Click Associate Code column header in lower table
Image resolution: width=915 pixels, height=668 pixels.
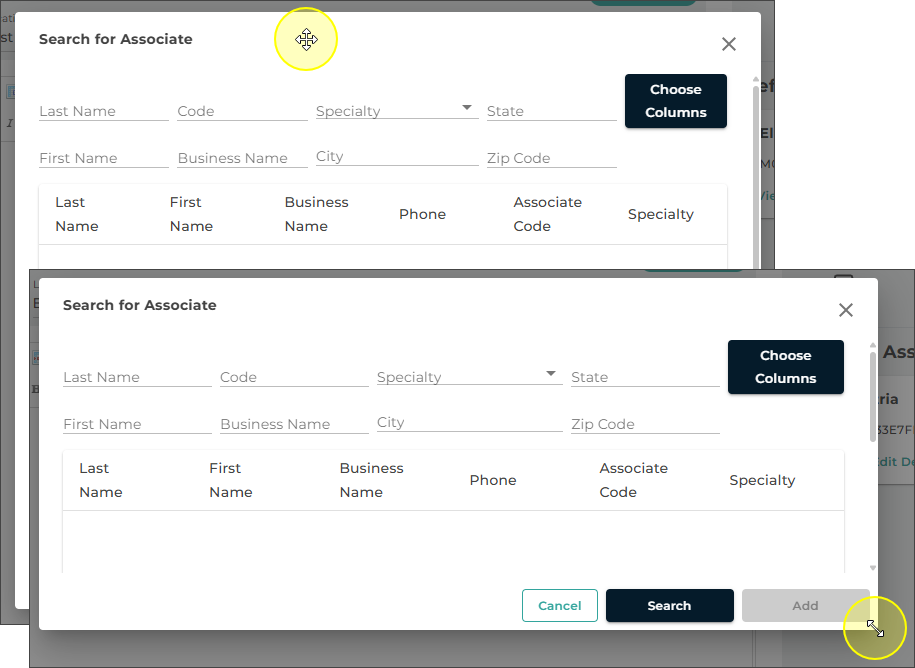pos(633,480)
